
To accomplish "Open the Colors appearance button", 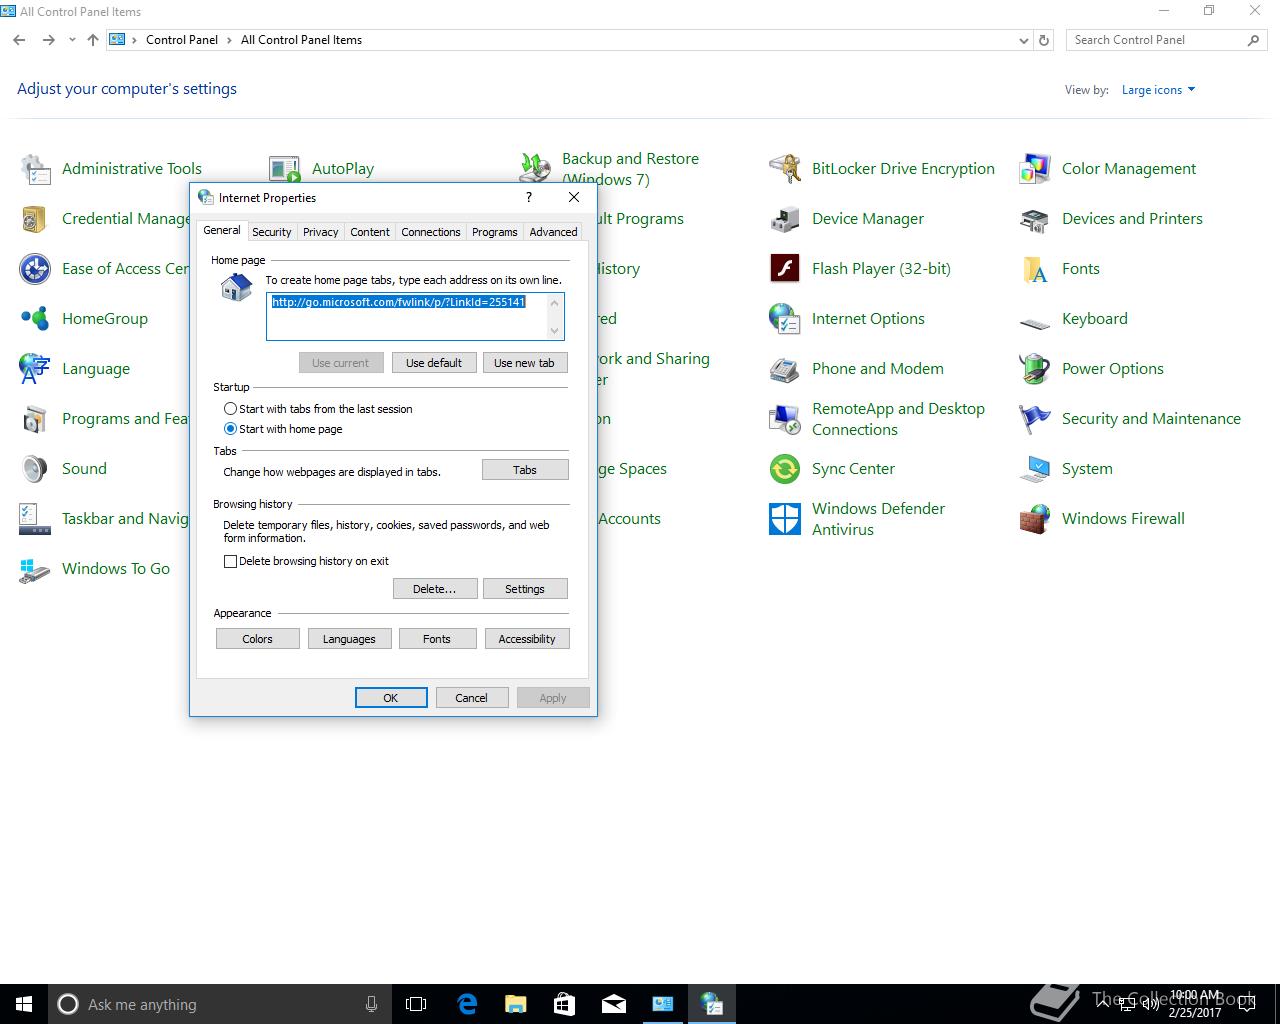I will (257, 639).
